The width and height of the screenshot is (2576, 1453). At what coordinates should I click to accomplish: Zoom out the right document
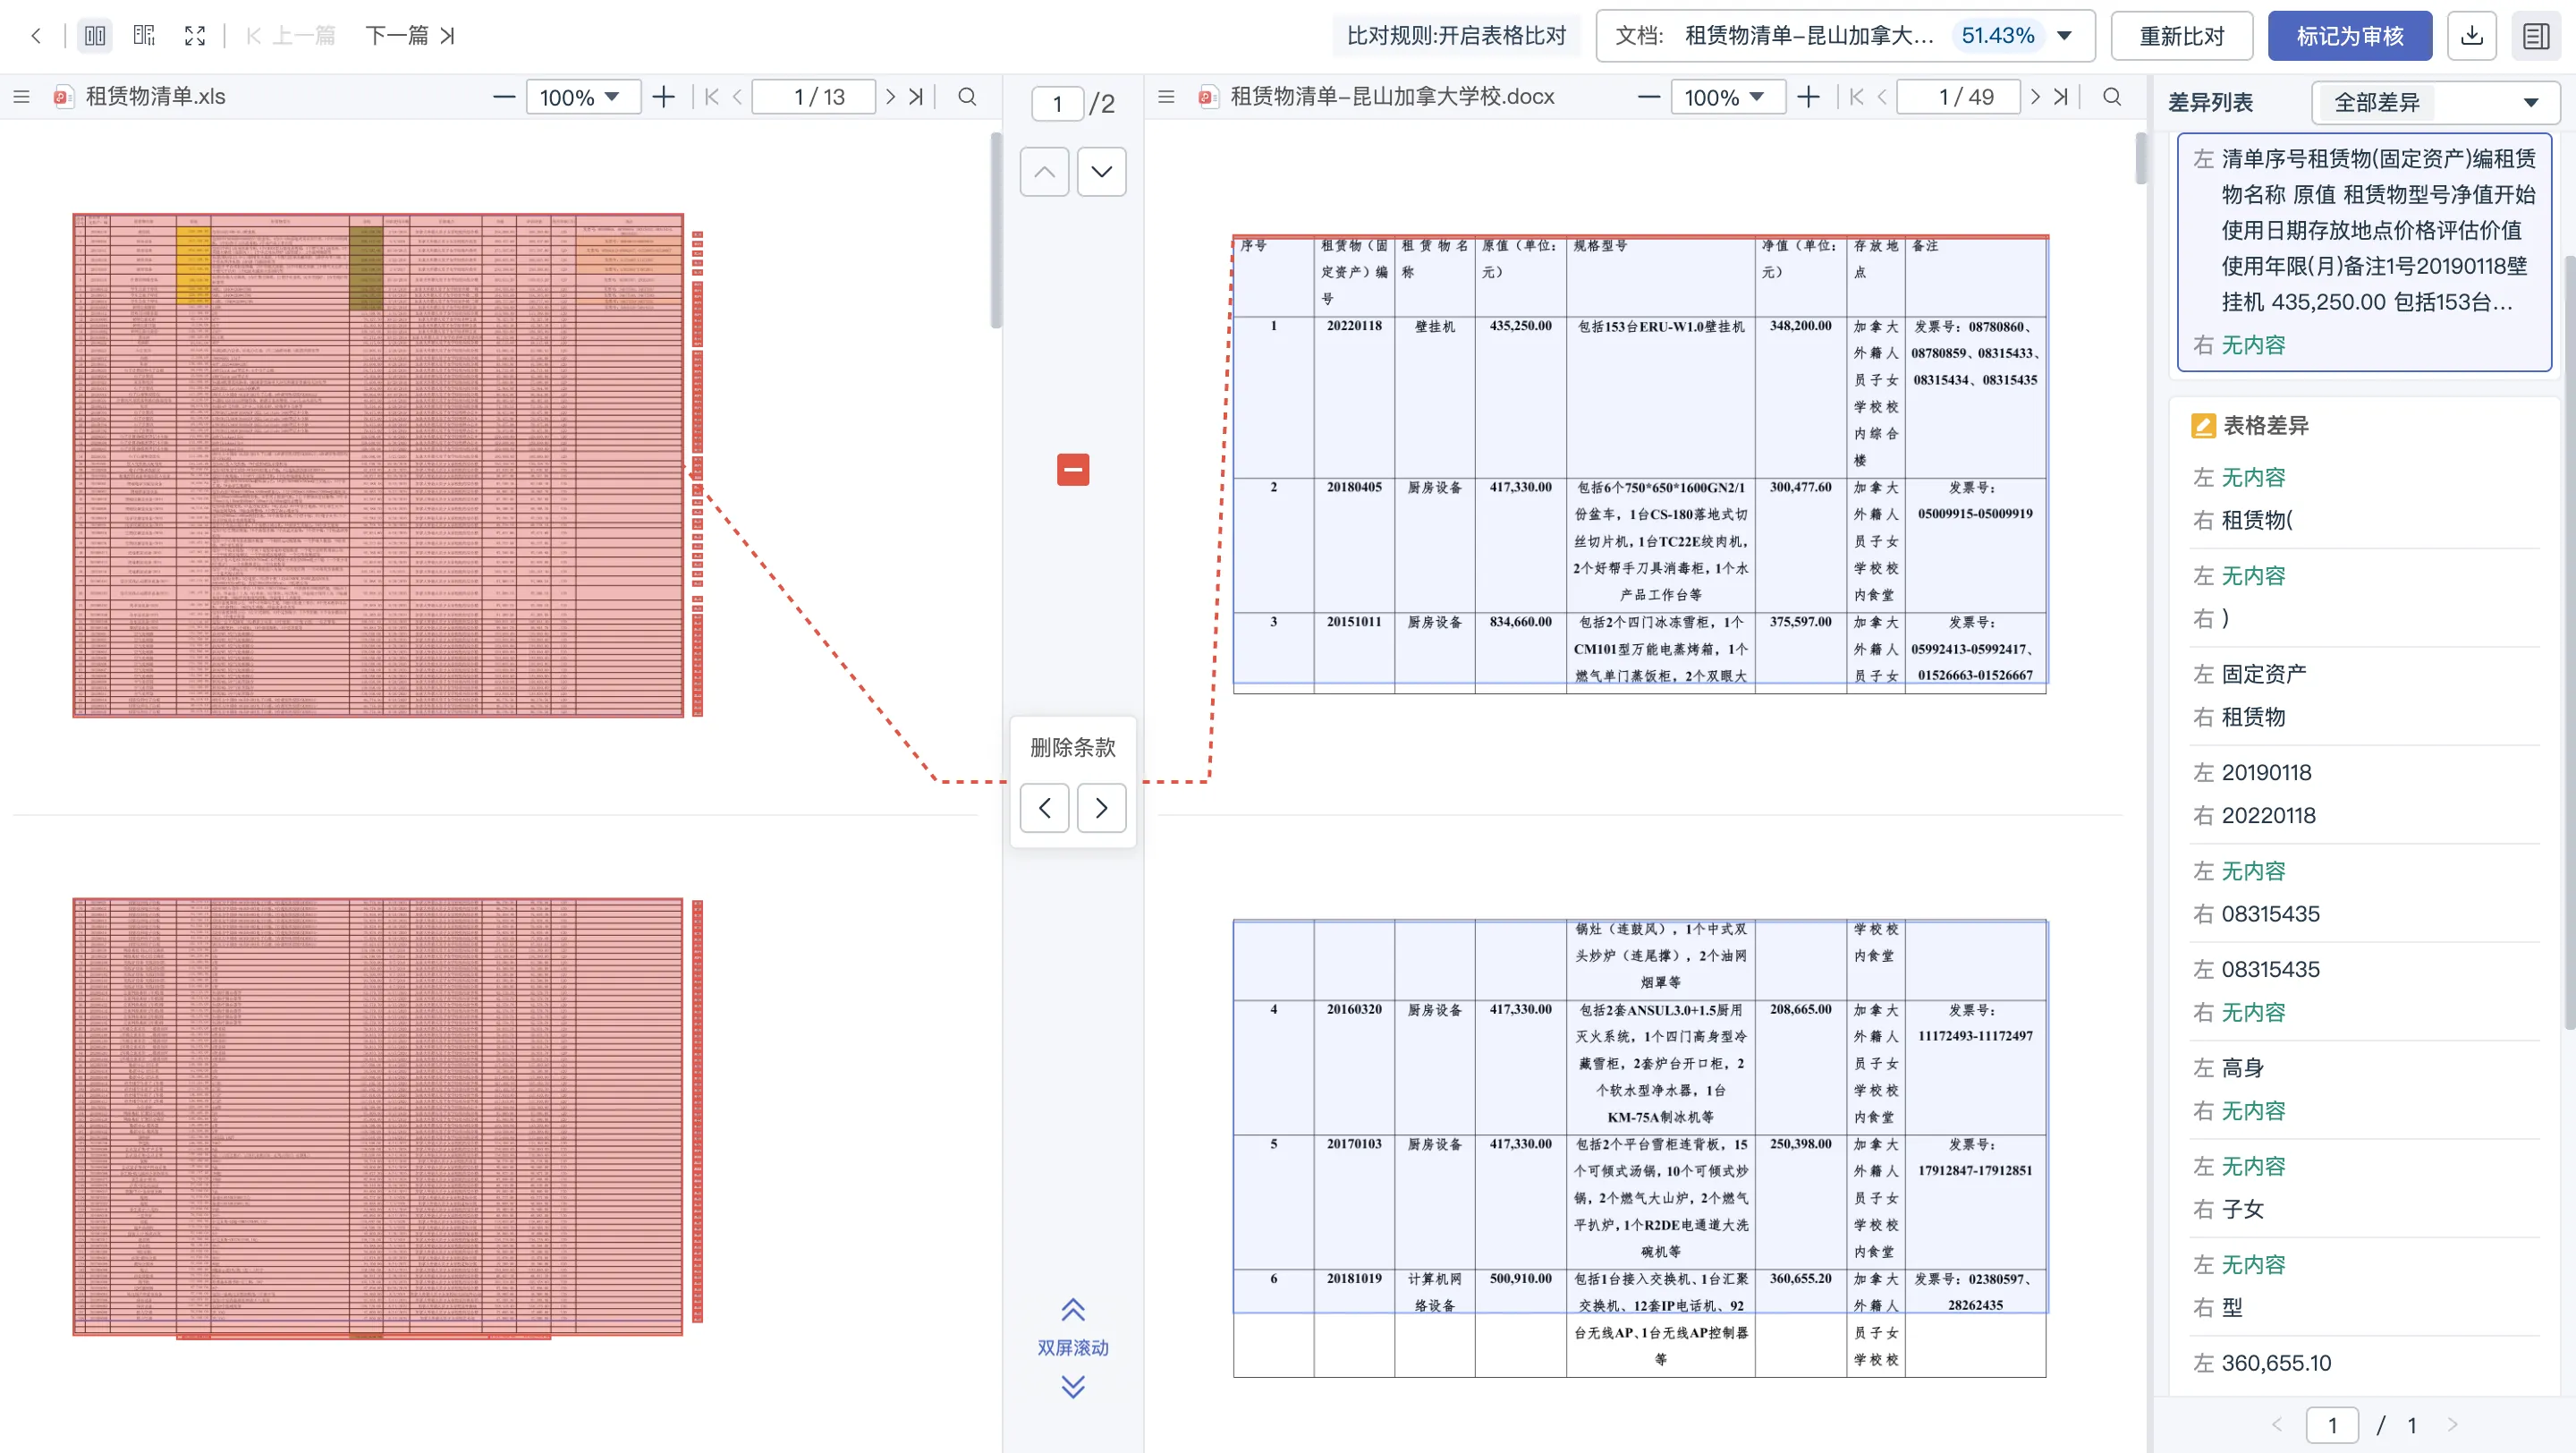1649,97
